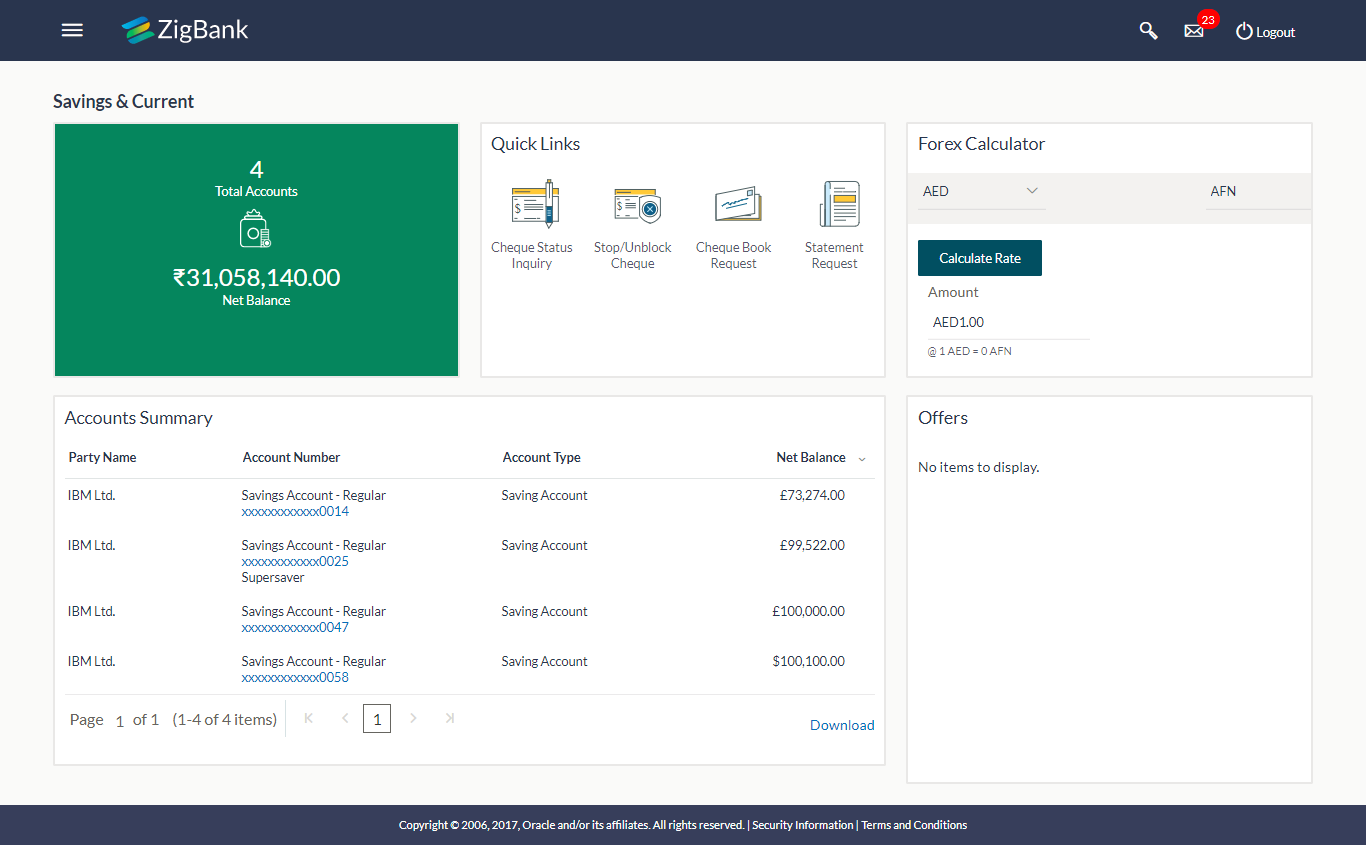
Task: Select page 1 button in pagination
Action: (377, 718)
